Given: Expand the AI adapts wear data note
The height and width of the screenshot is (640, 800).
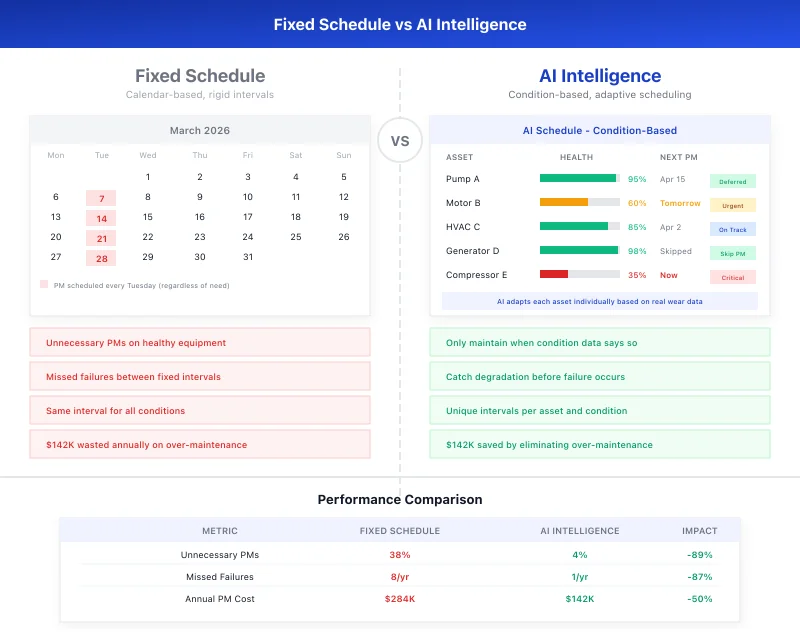Looking at the screenshot, I should pos(600,301).
